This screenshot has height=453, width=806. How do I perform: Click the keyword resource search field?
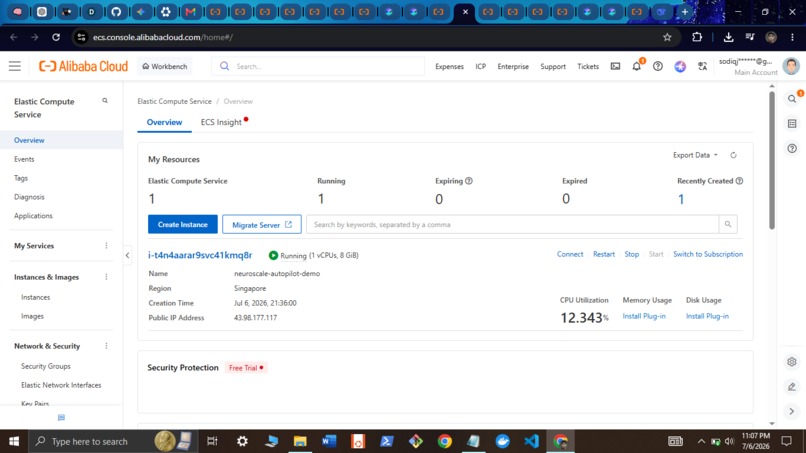click(x=512, y=224)
